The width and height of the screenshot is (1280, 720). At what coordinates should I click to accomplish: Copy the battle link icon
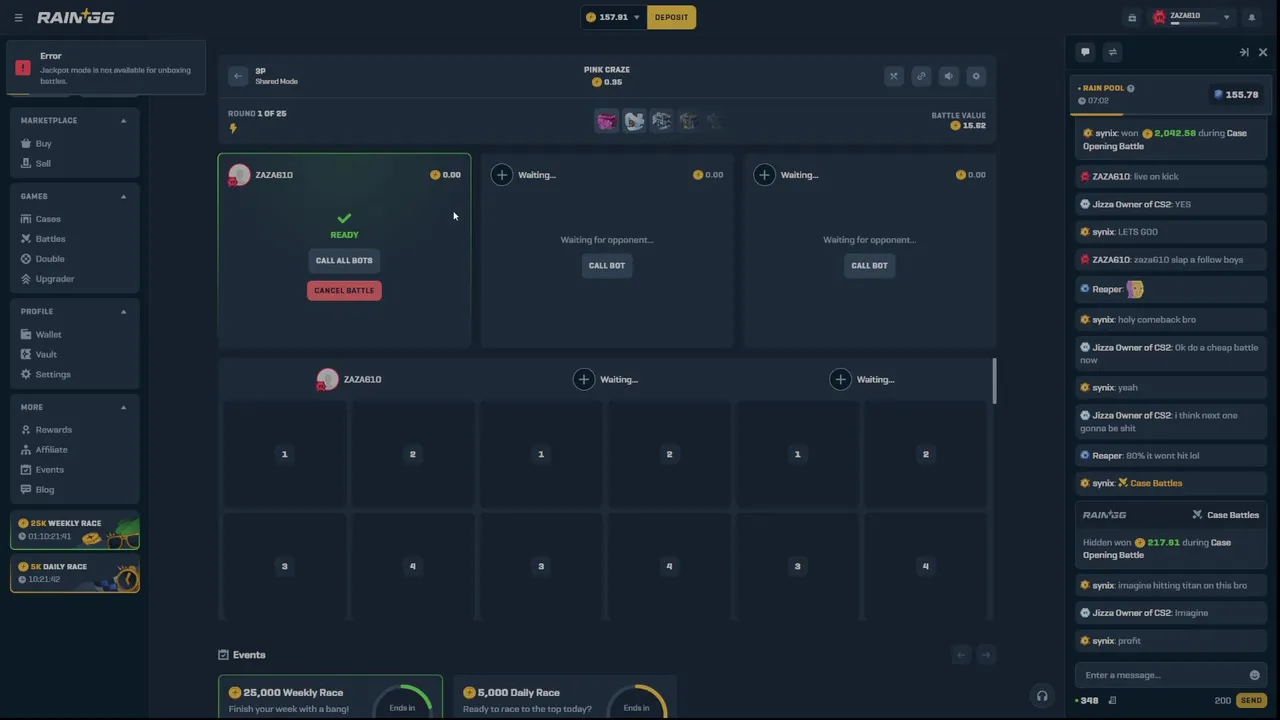click(921, 76)
